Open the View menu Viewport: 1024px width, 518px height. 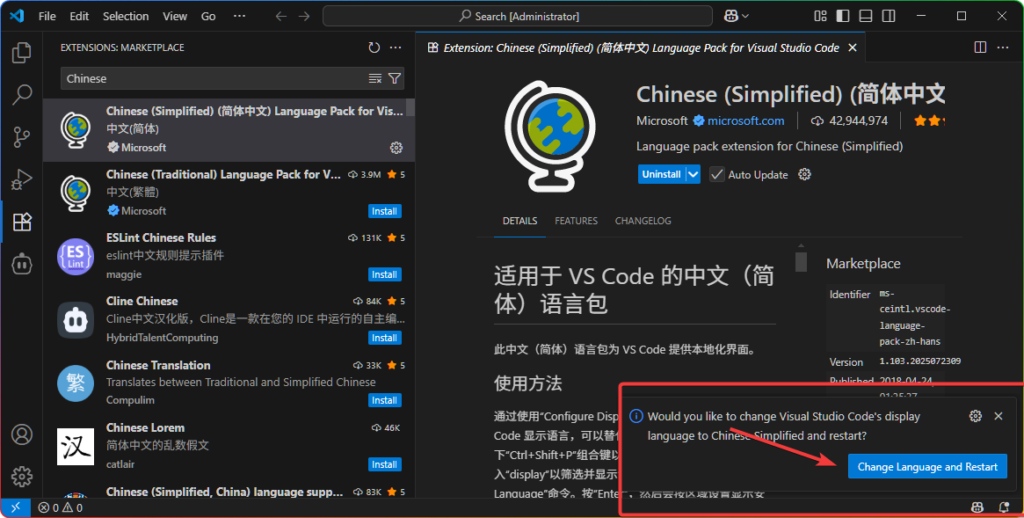(x=174, y=16)
